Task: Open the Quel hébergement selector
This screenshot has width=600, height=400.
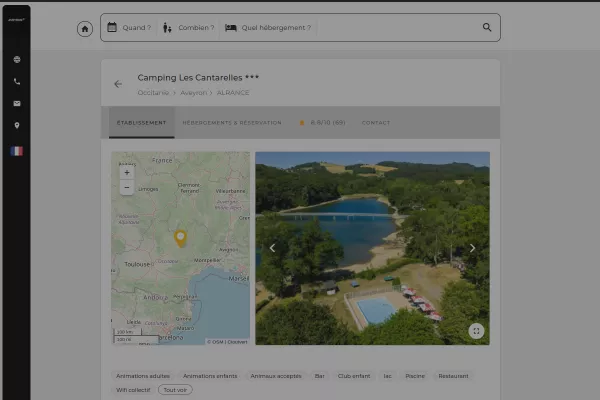Action: pos(268,28)
